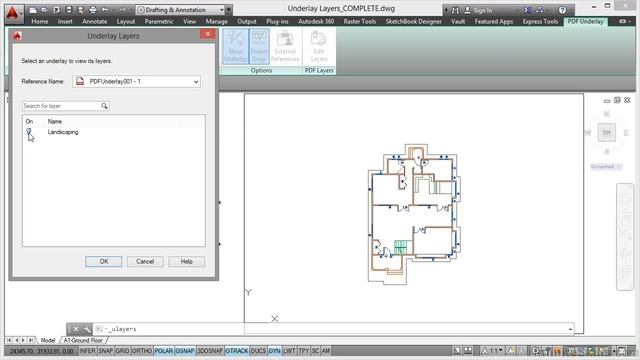Image resolution: width=640 pixels, height=360 pixels.
Task: Switch to the Annotate ribbon tab
Action: coord(95,21)
